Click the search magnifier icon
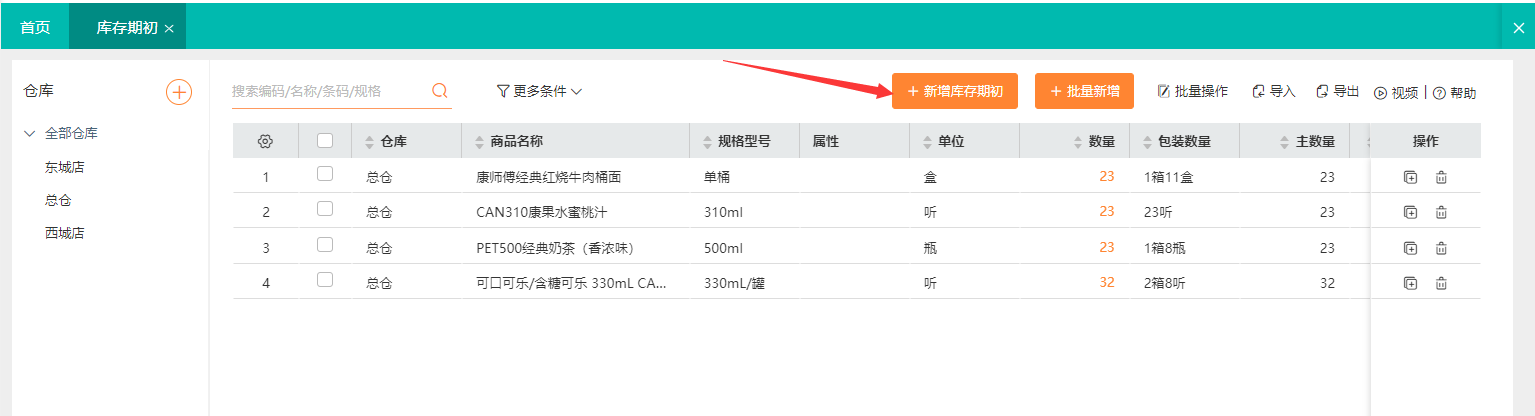 [x=439, y=91]
